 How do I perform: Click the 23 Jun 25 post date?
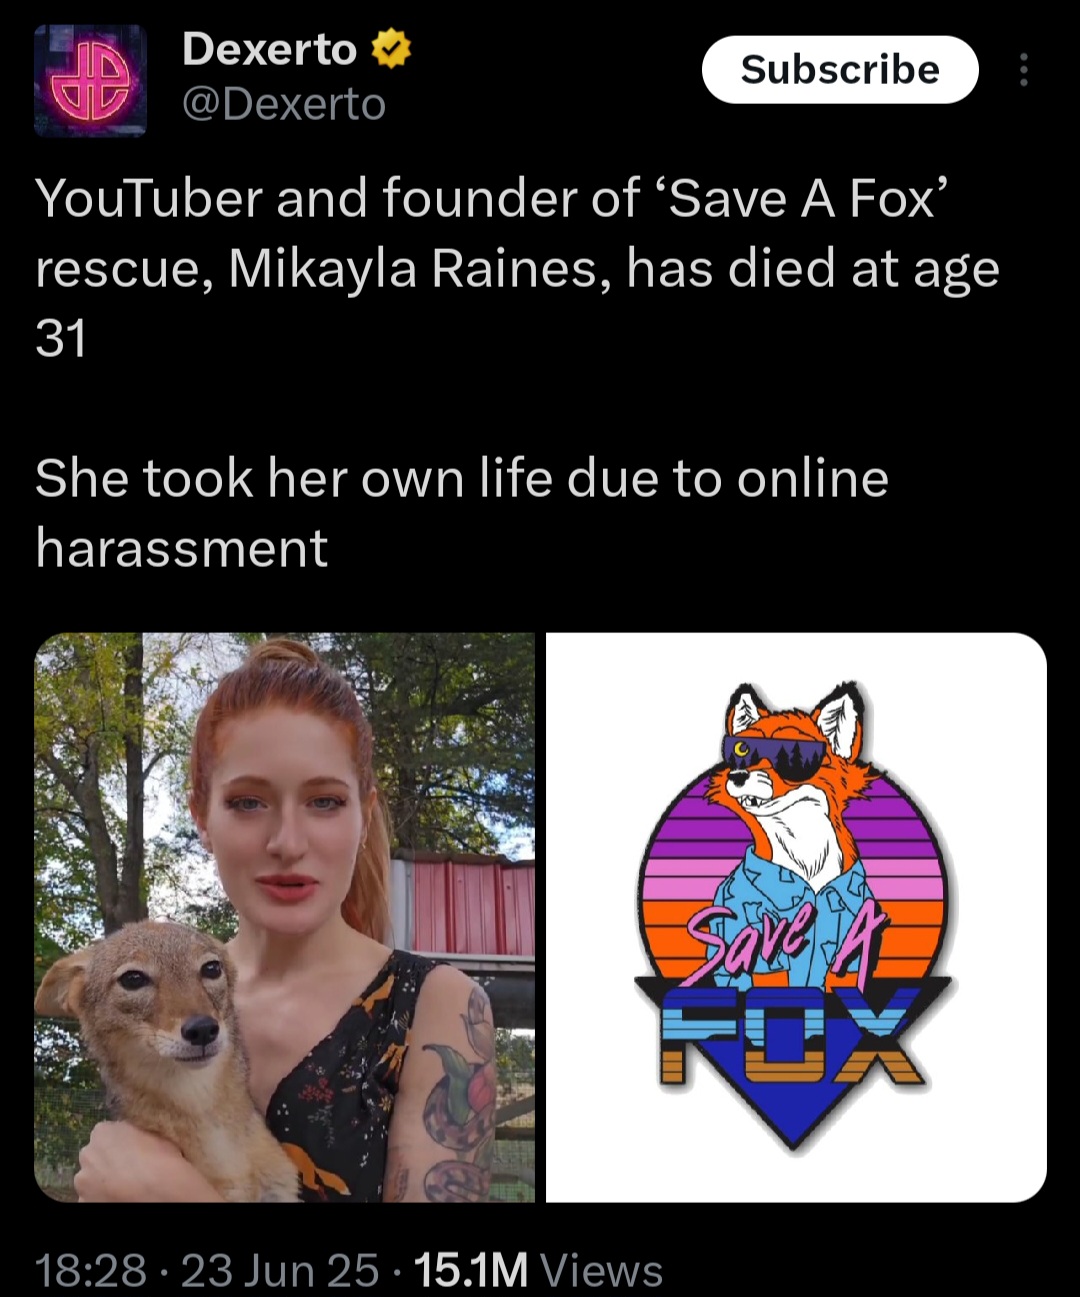(280, 1270)
